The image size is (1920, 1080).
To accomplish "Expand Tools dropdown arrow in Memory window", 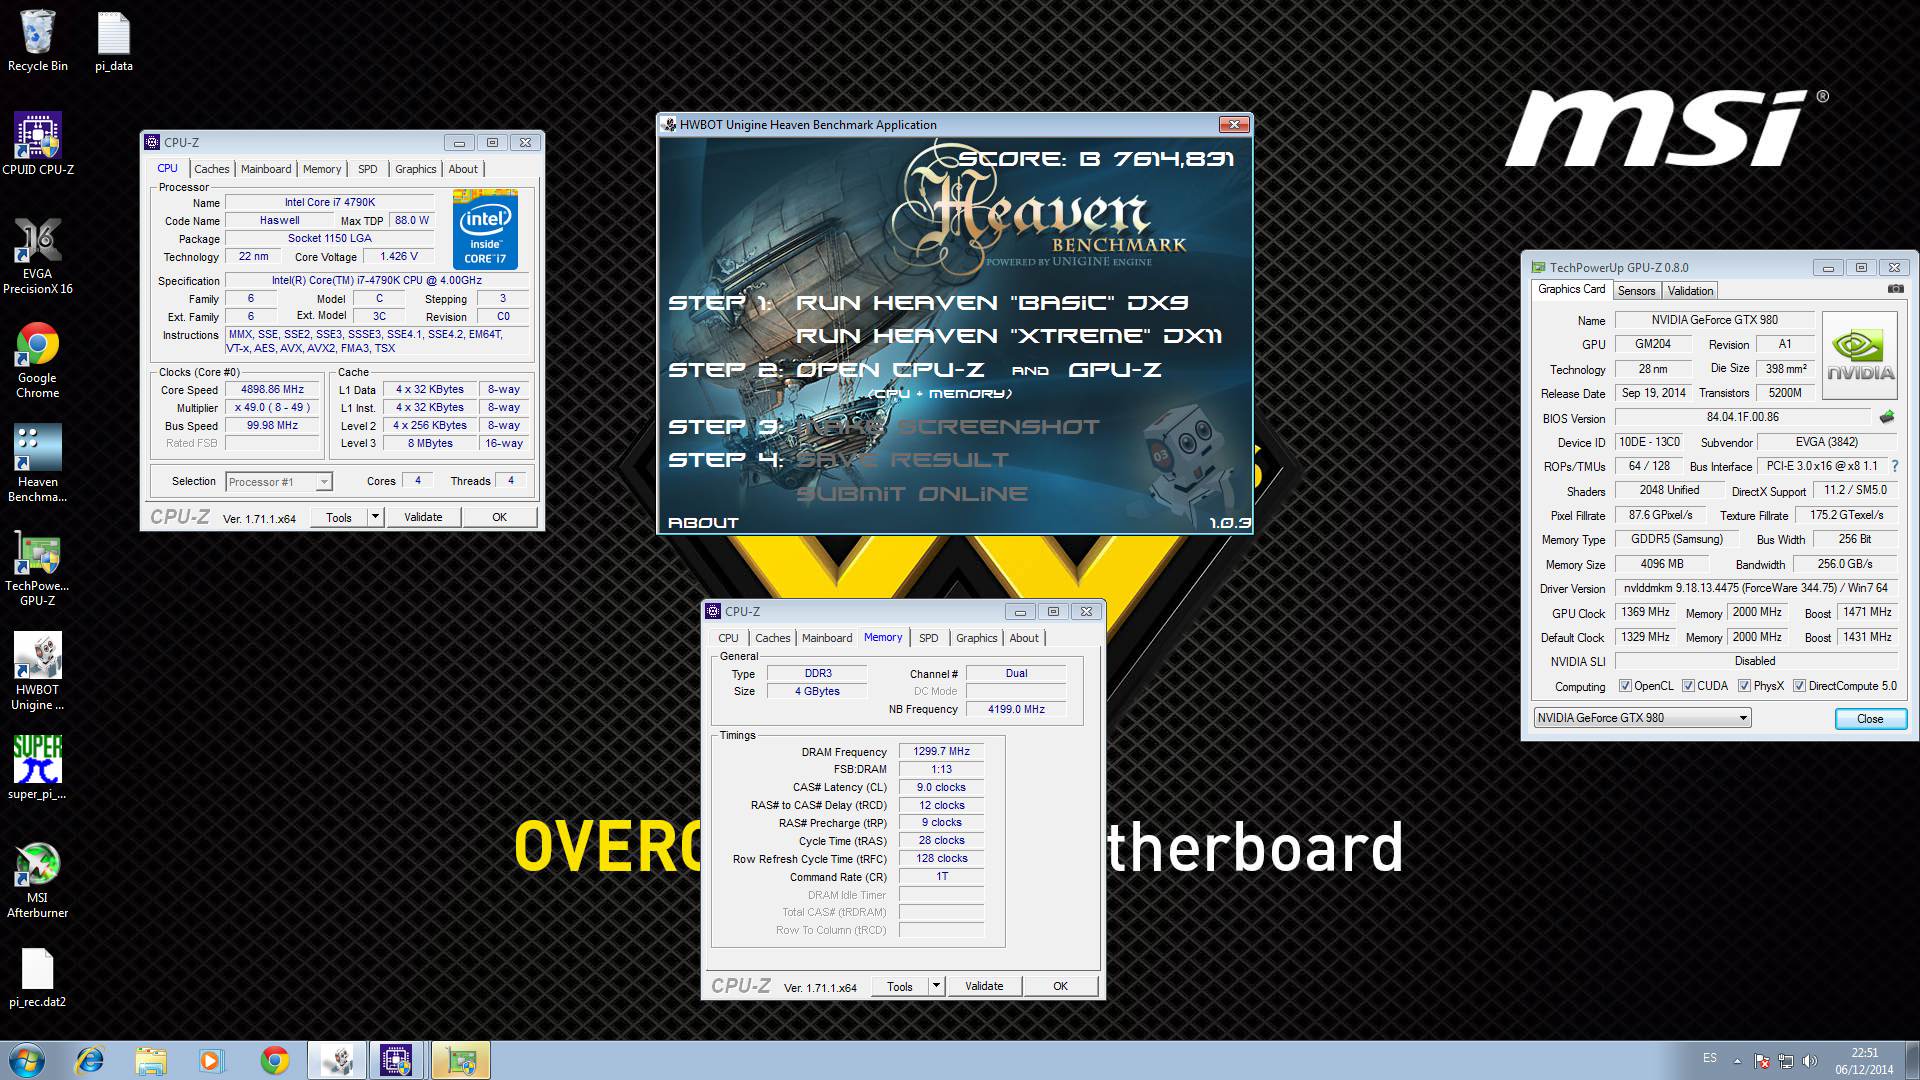I will tap(936, 986).
